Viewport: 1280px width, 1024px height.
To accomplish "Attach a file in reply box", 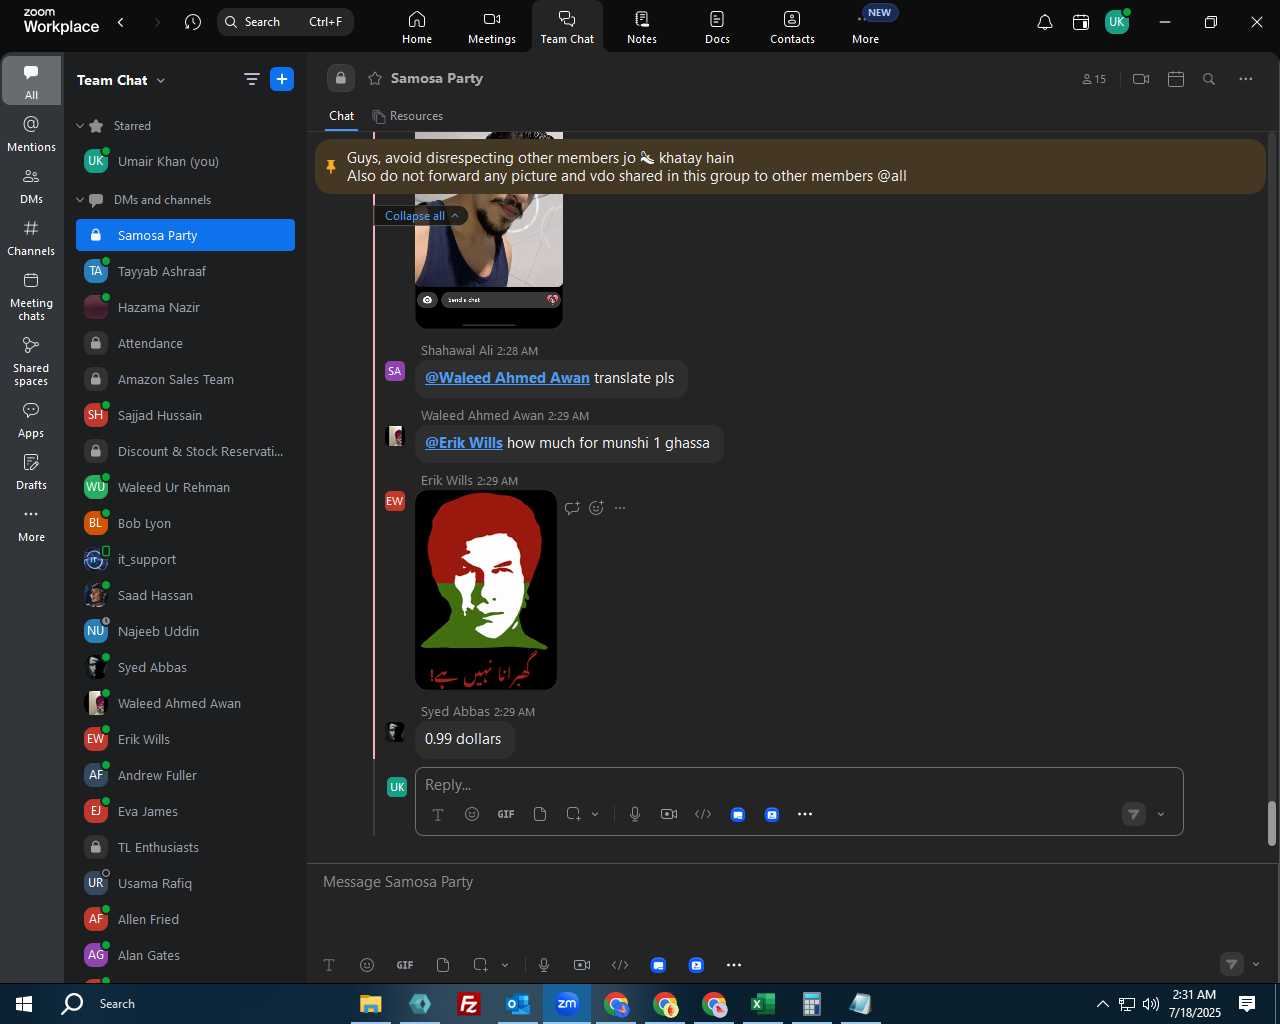I will tap(540, 814).
